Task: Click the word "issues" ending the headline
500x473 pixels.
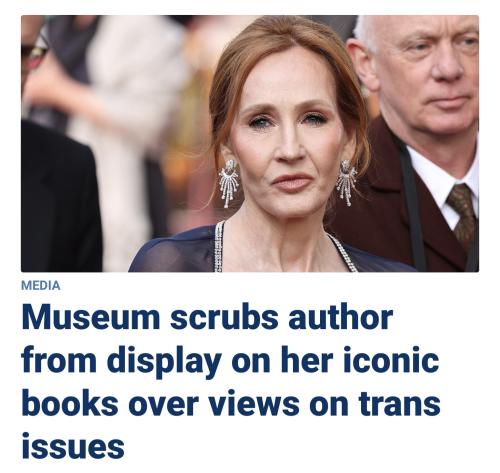Action: (73, 446)
